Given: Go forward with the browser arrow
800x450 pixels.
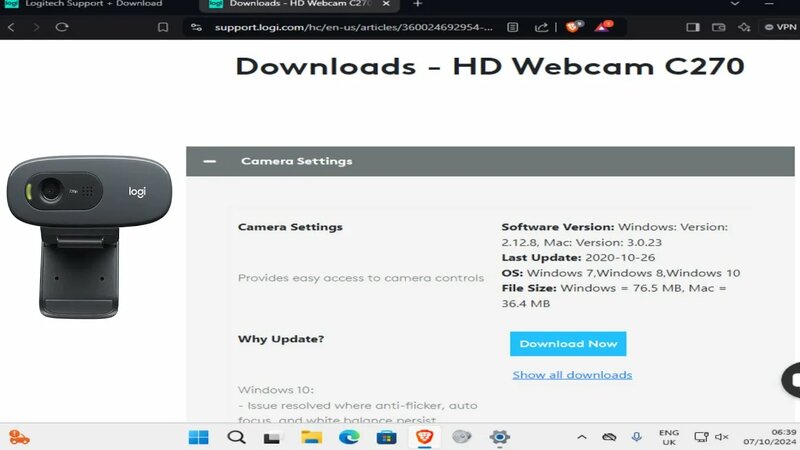Looking at the screenshot, I should pos(36,27).
